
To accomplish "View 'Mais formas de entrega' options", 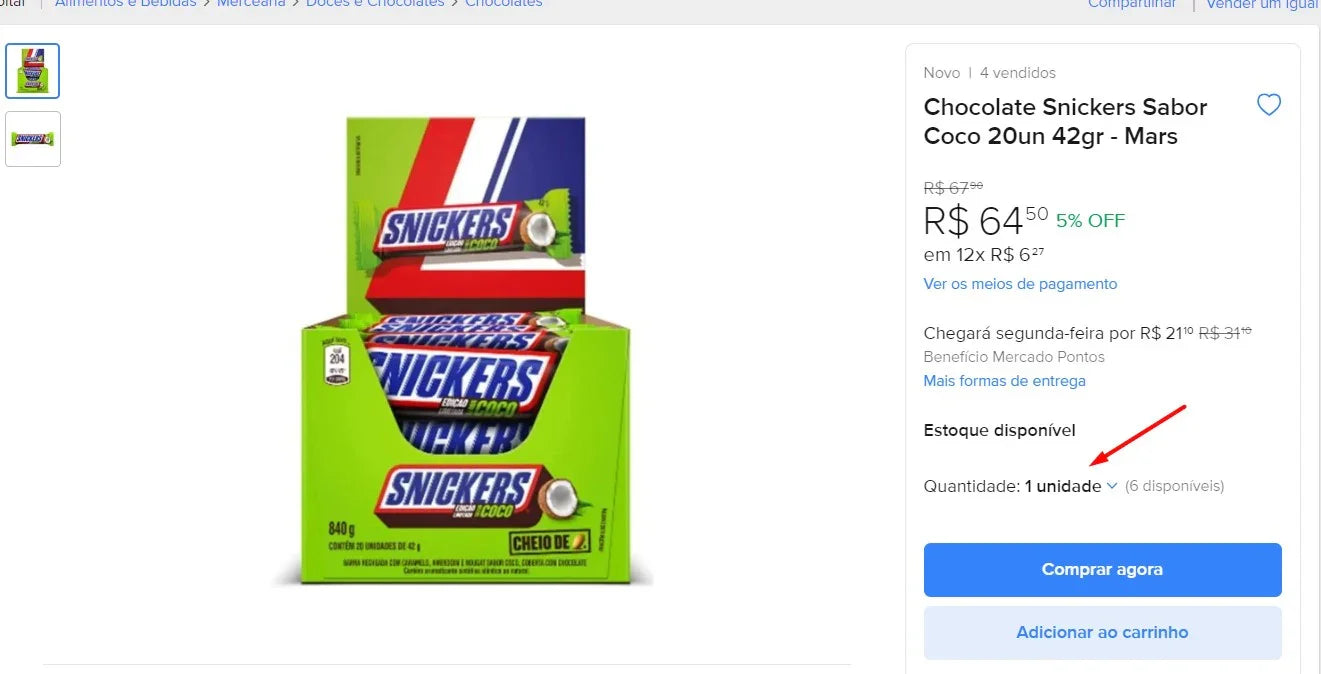I will tap(1004, 381).
